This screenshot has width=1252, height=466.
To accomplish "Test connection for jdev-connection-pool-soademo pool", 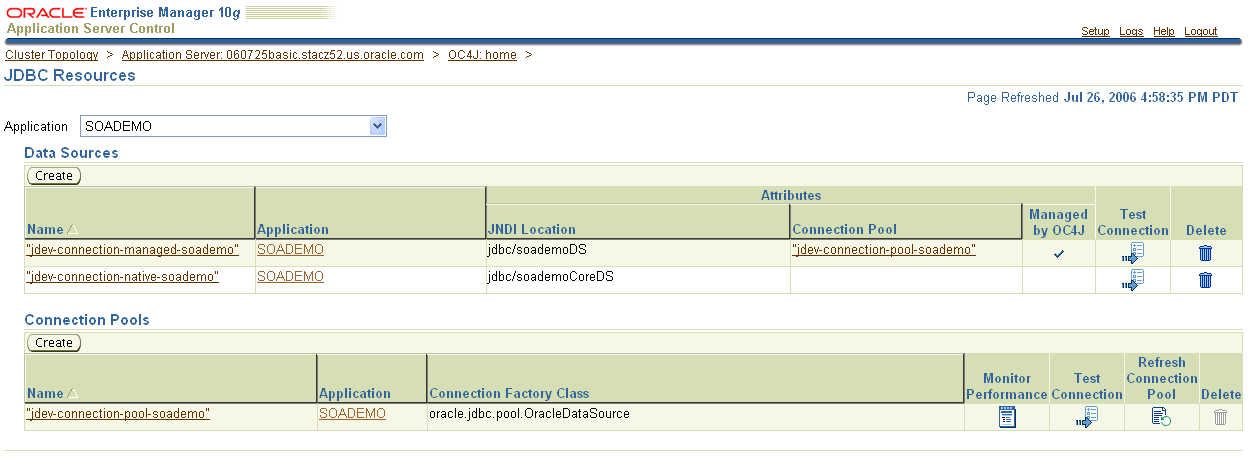I will tap(1086, 417).
